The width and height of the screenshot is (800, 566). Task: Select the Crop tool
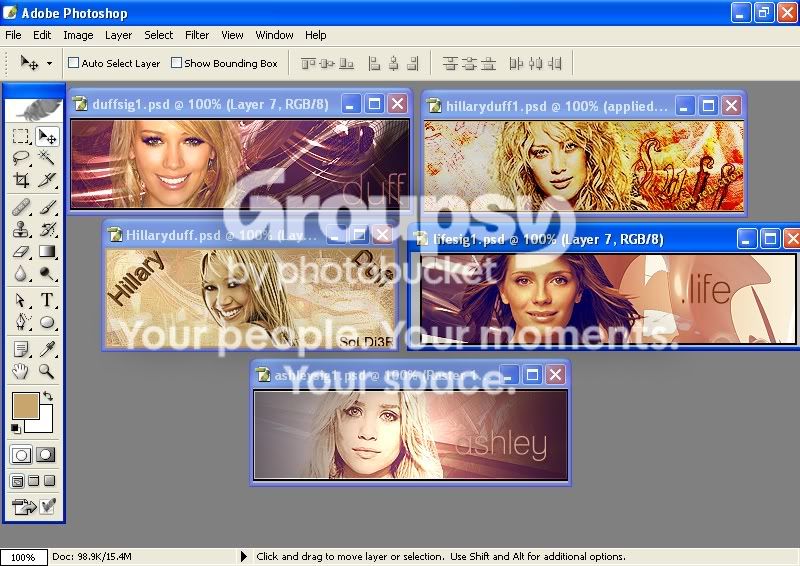coord(21,180)
